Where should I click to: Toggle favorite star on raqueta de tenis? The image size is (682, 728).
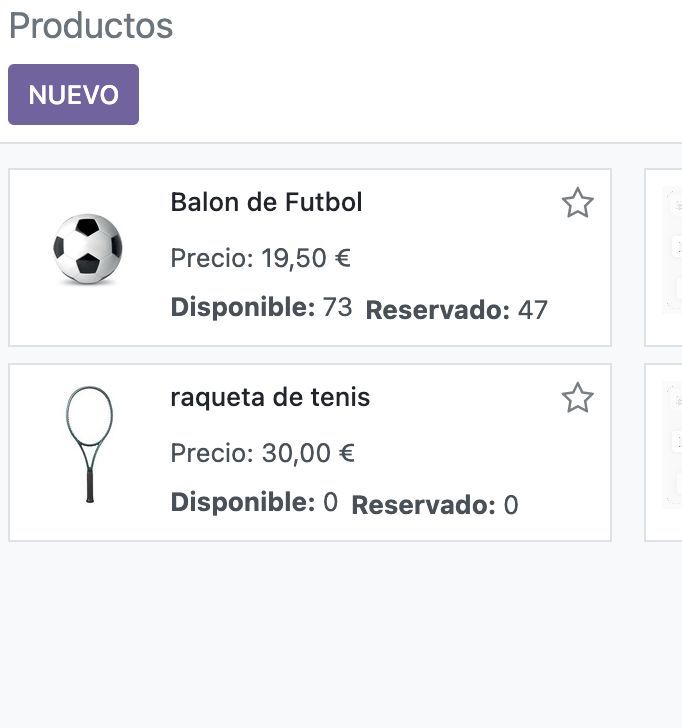click(x=578, y=398)
